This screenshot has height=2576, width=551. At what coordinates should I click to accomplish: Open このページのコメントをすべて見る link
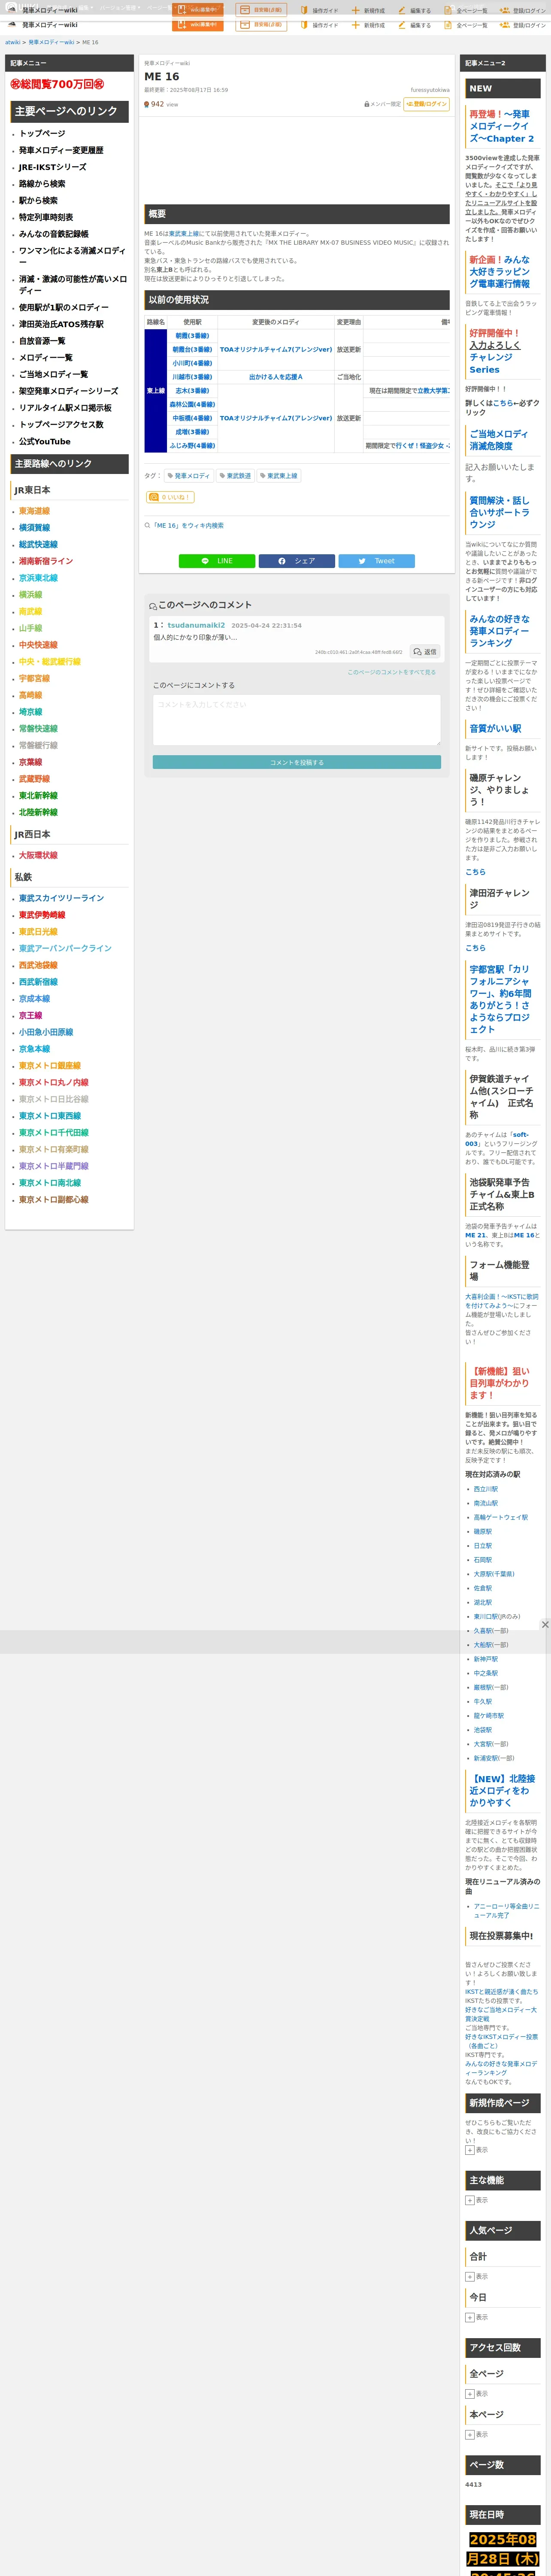[391, 672]
